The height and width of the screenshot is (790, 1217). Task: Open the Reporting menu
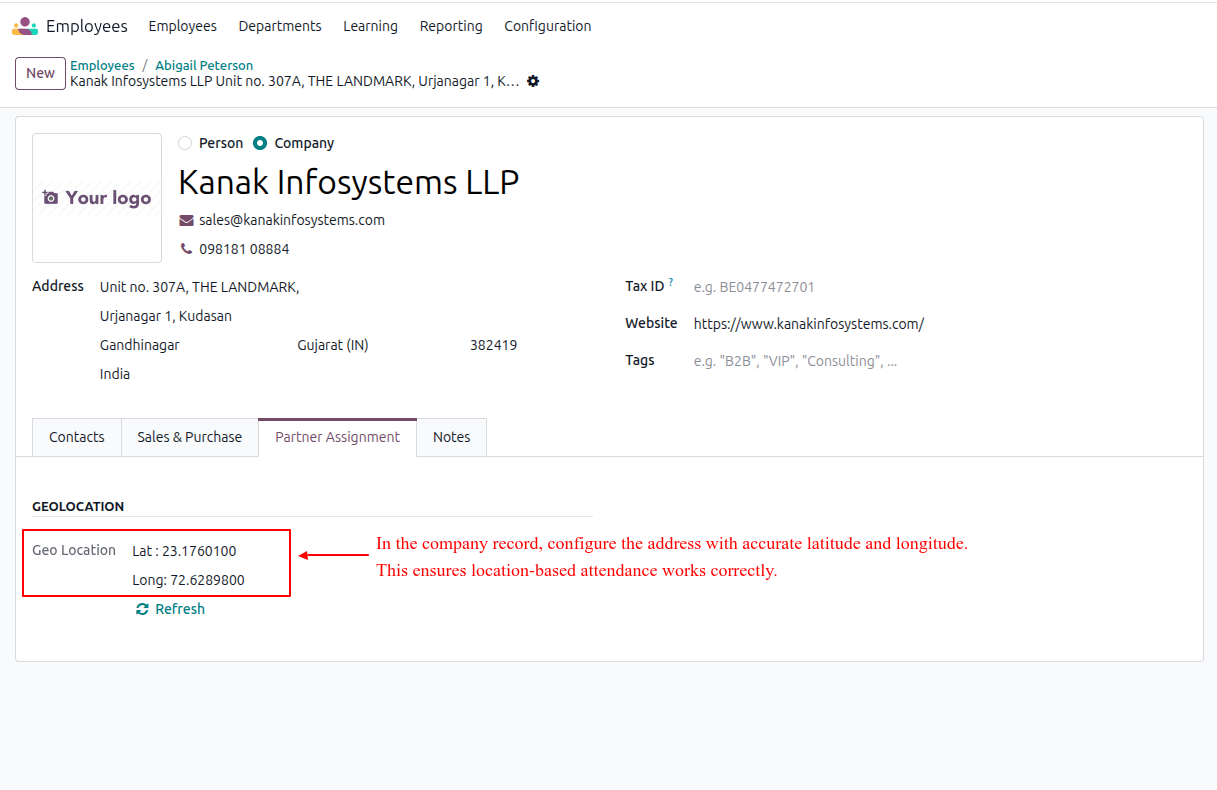click(x=451, y=26)
